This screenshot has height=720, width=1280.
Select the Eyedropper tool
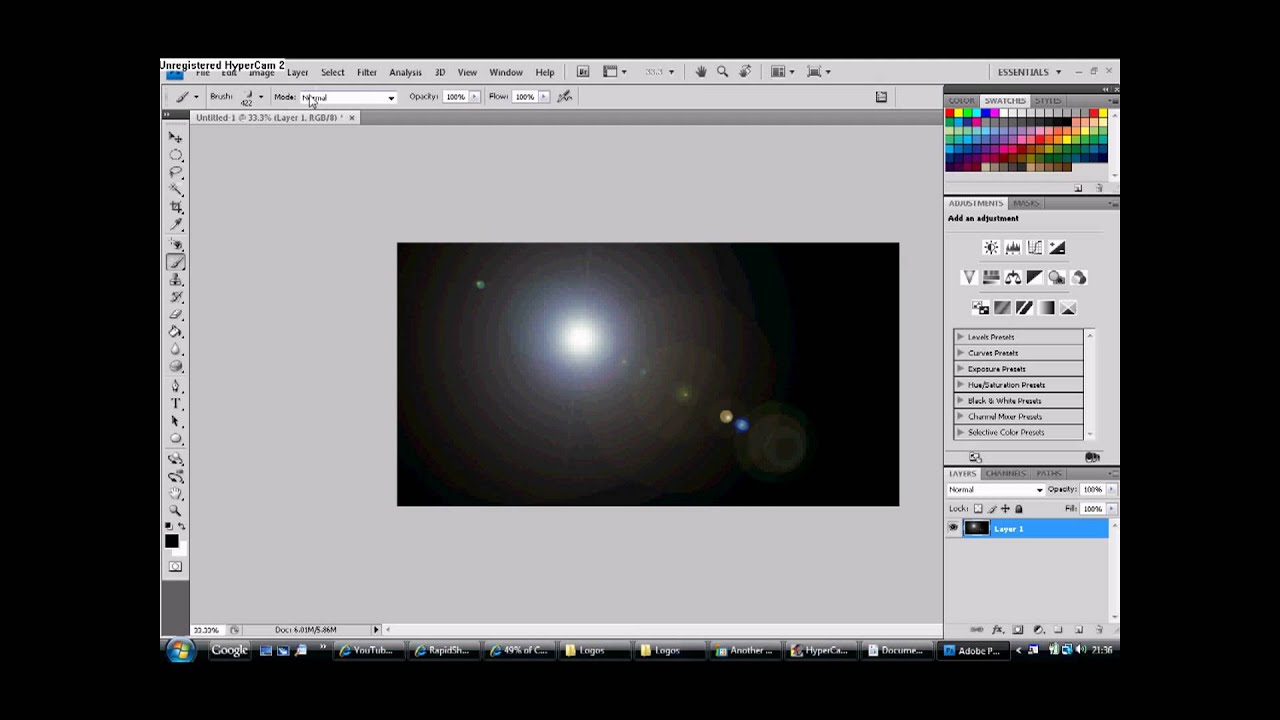coord(176,224)
